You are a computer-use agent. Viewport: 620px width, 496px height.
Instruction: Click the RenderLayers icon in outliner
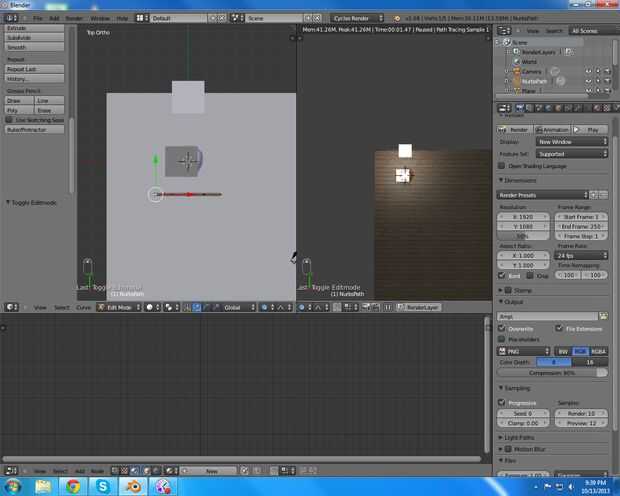516,52
